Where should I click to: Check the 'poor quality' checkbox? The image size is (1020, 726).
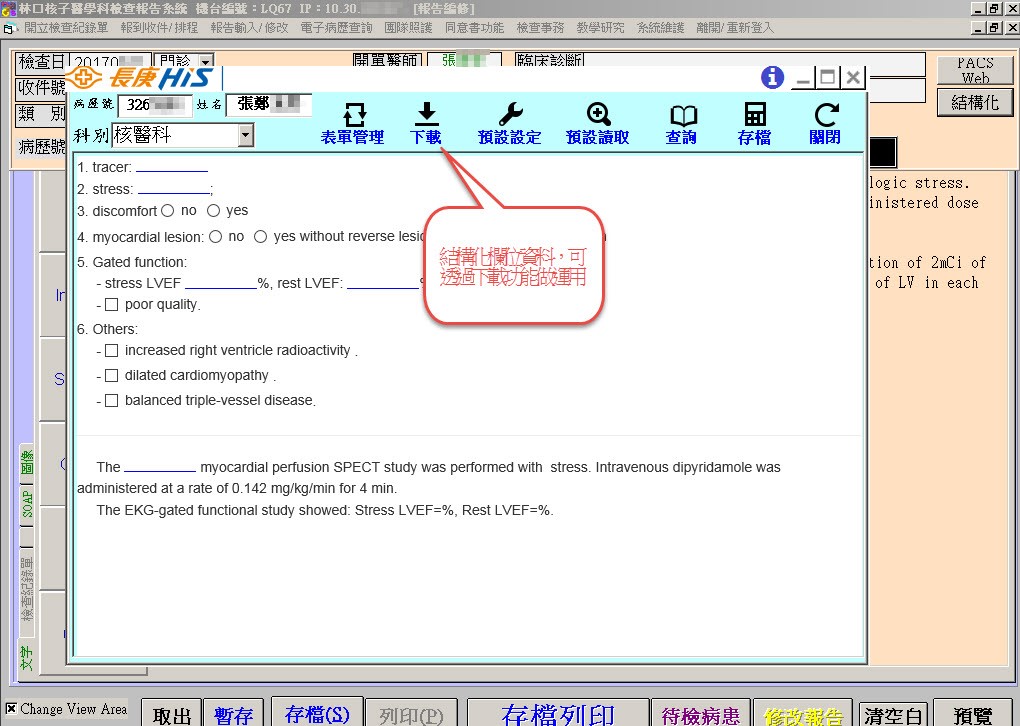click(x=112, y=305)
